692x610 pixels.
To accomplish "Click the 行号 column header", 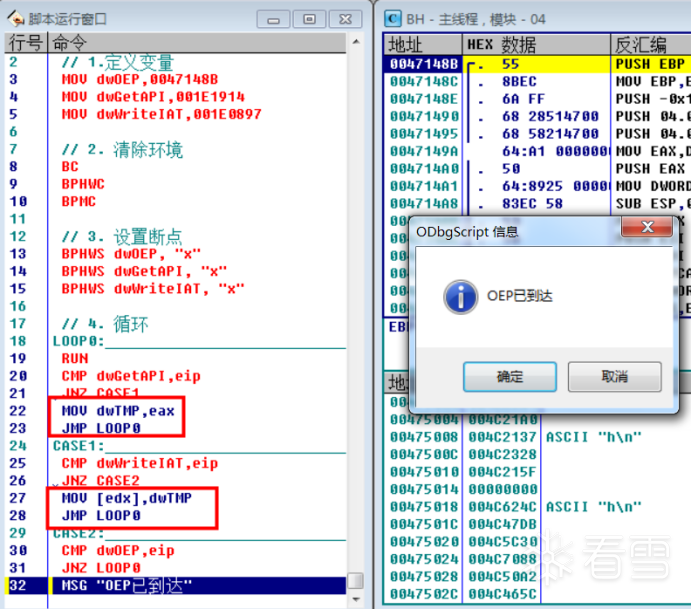I will click(26, 43).
